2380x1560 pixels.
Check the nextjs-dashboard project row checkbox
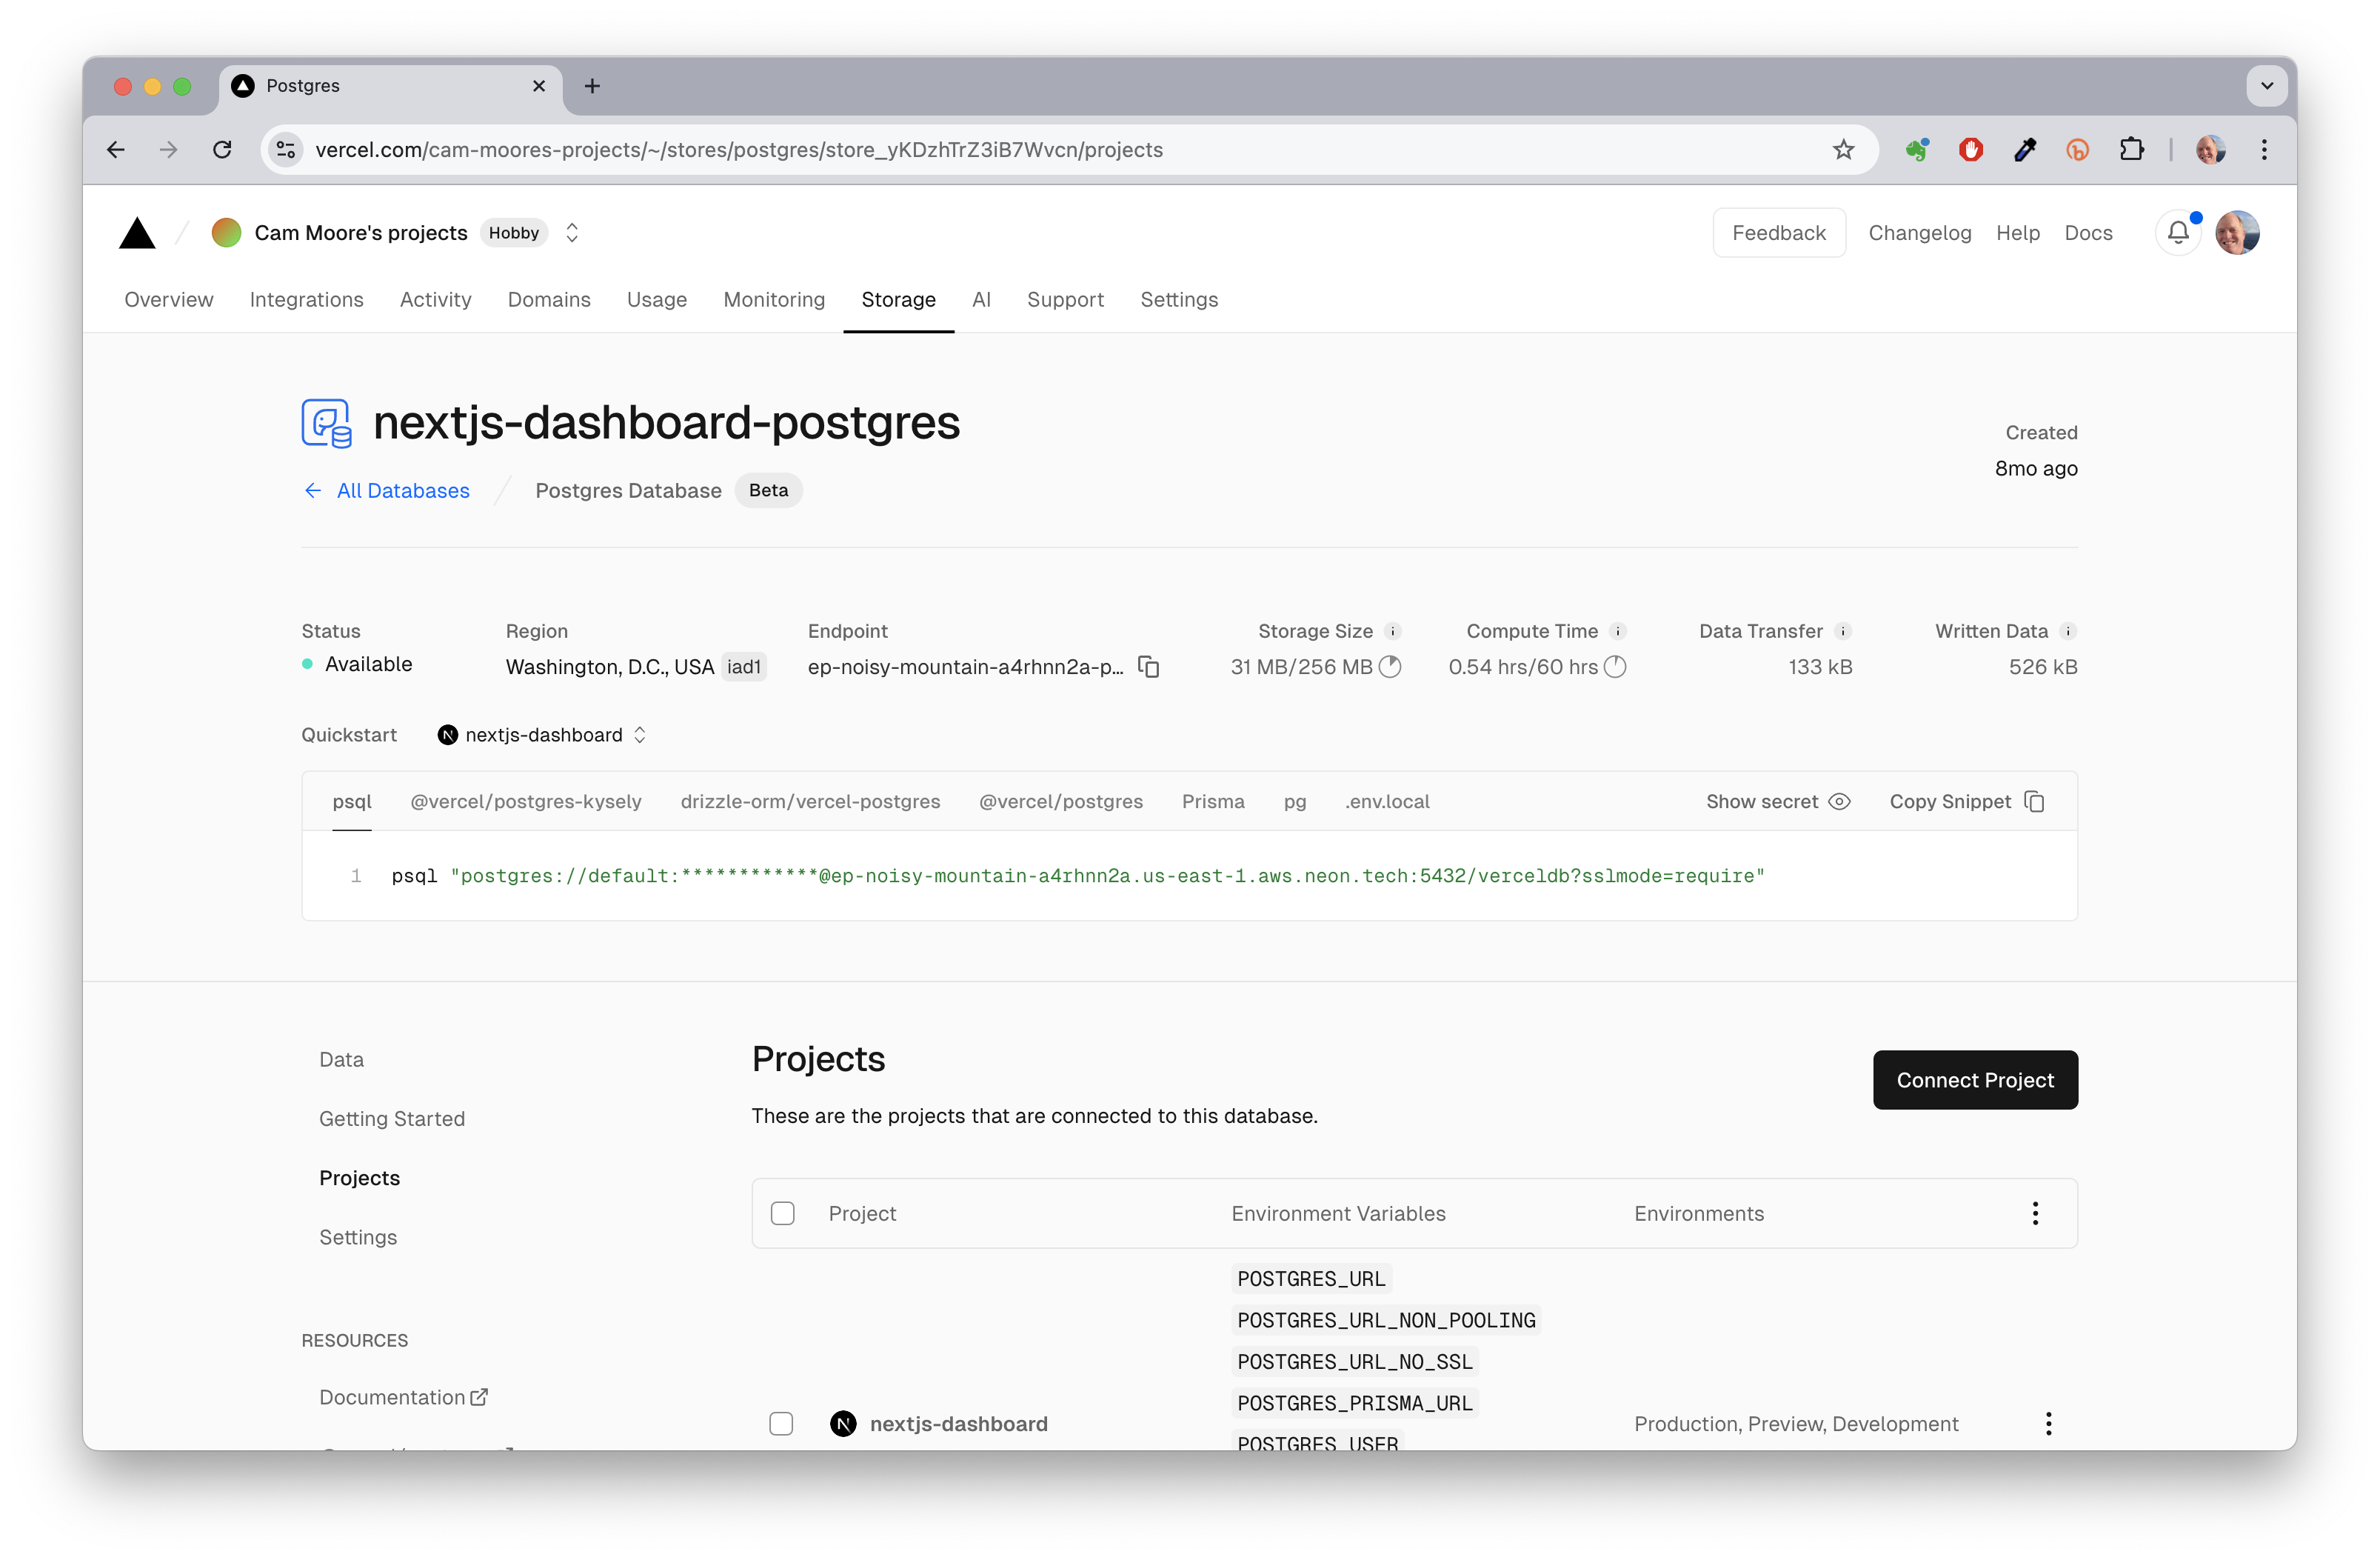(x=781, y=1423)
